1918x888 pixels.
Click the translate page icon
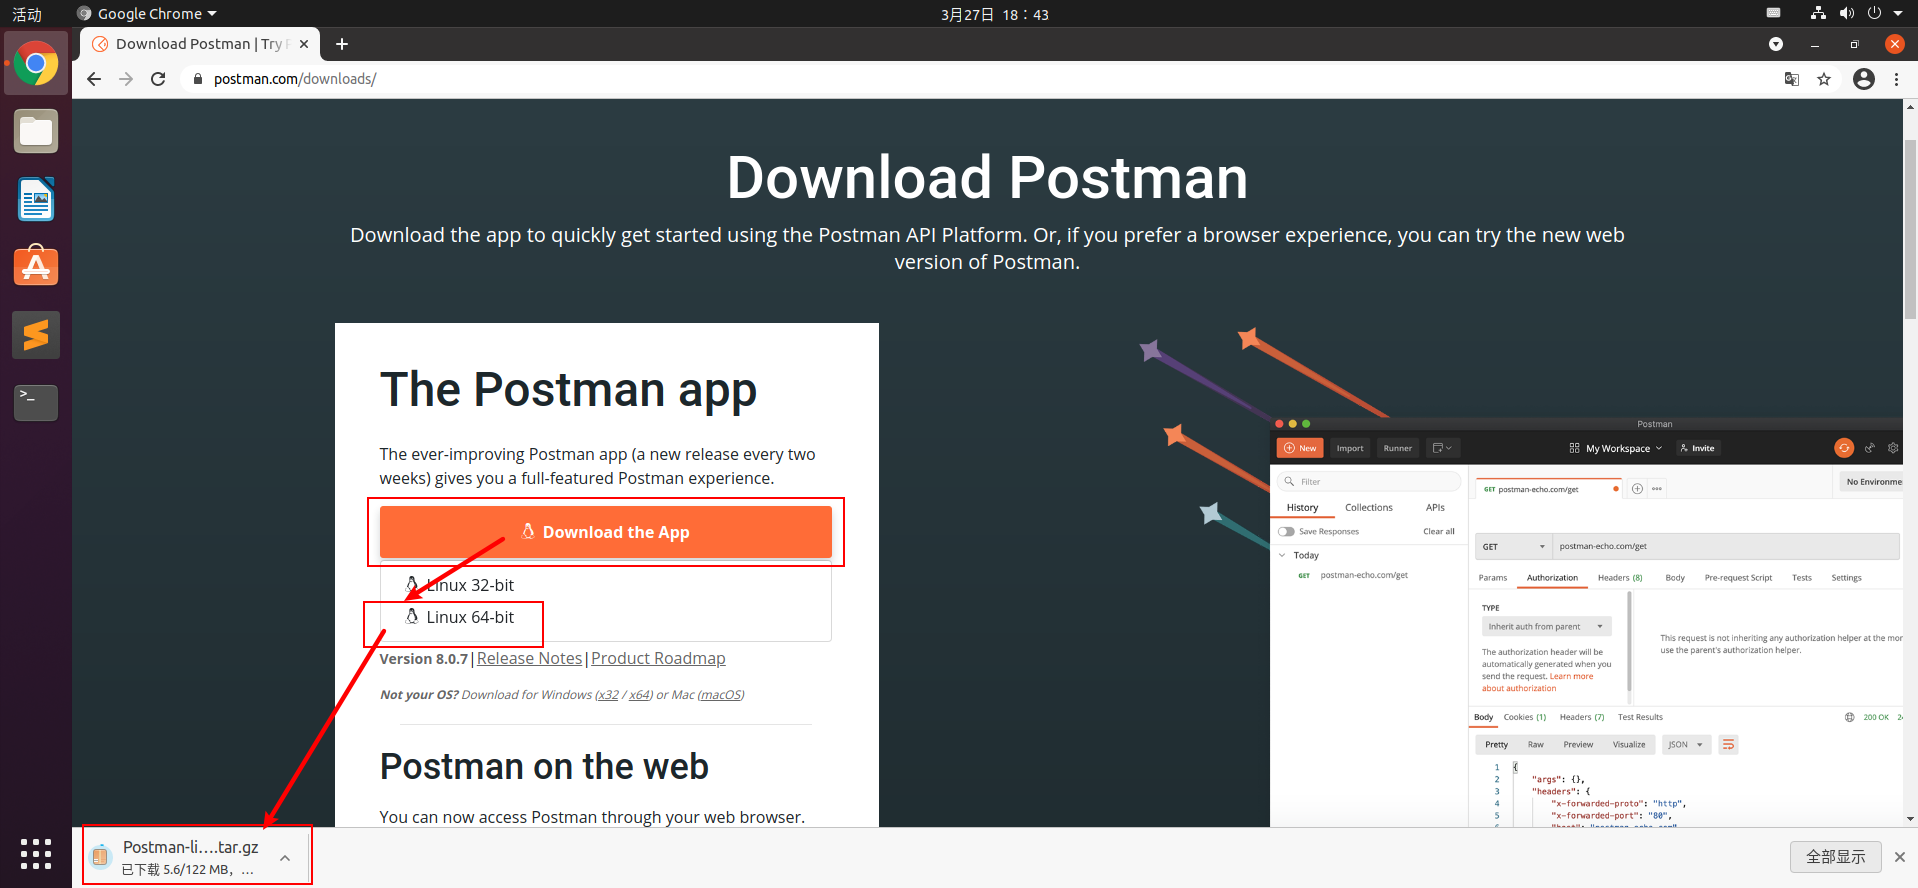pos(1792,79)
